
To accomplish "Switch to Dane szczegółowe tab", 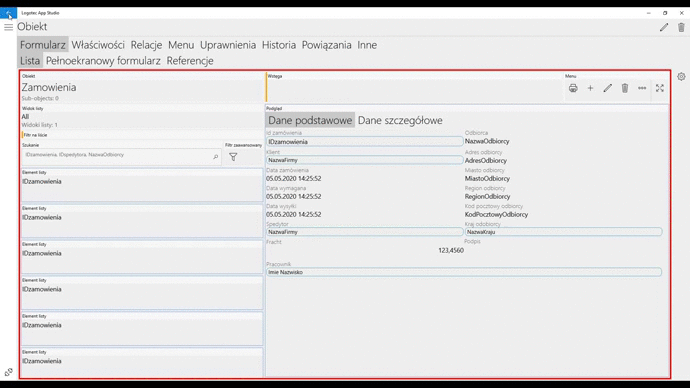I will coord(400,120).
